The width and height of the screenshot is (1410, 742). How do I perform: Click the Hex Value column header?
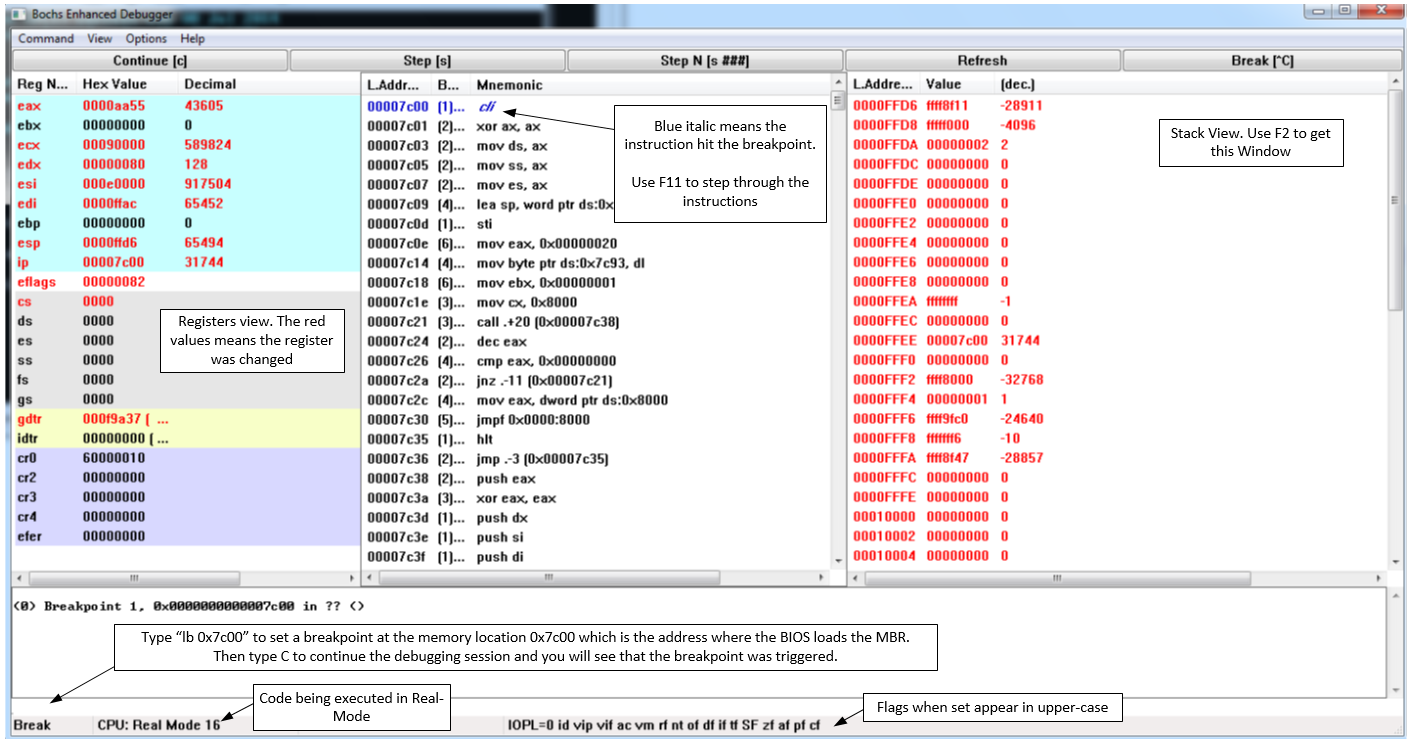point(114,85)
